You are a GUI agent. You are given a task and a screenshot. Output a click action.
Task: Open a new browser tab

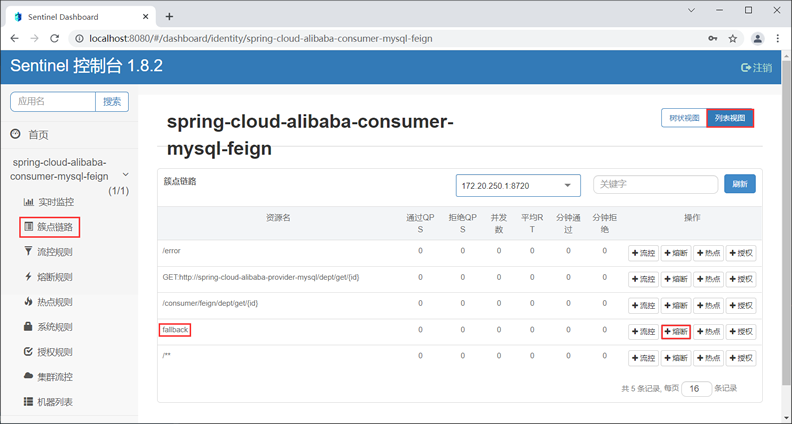point(169,17)
